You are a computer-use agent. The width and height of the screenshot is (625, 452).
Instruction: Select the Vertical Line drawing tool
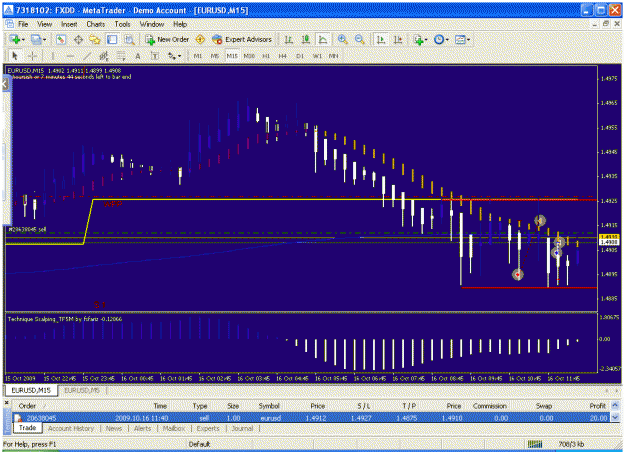[53, 56]
